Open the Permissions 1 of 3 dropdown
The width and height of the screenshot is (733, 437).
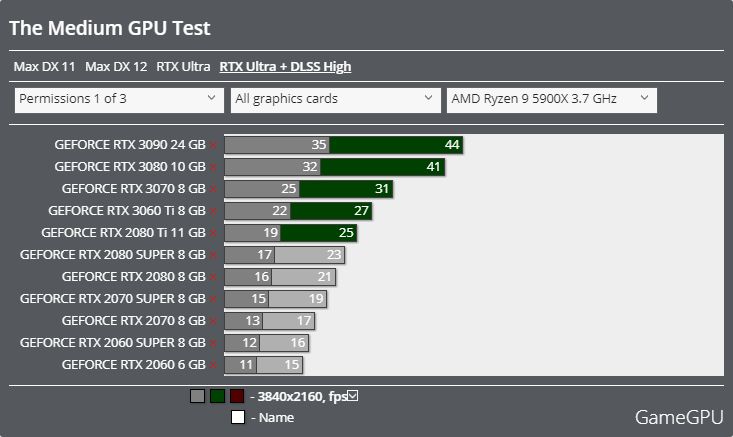point(119,99)
